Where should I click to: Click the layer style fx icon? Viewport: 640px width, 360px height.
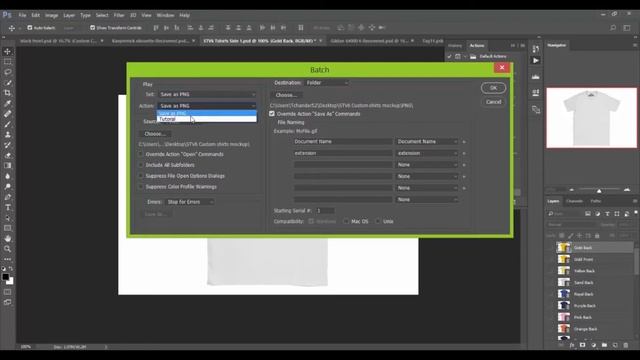coord(572,345)
